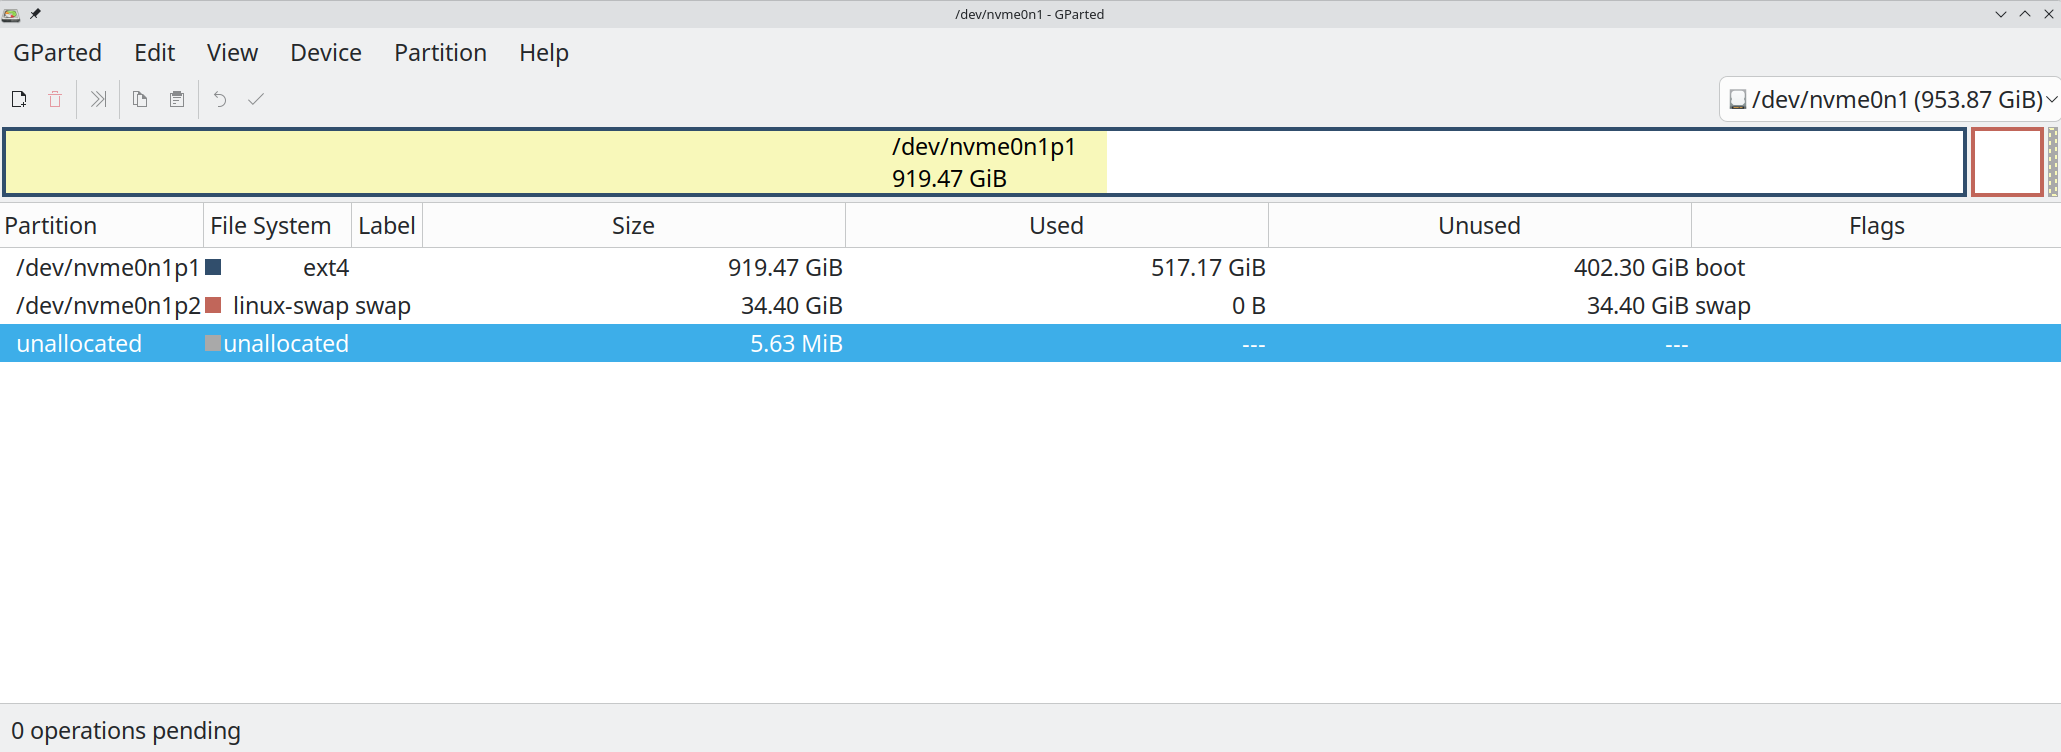This screenshot has width=2061, height=752.
Task: Click the Resize/Move partition toolbar icon
Action: [x=98, y=99]
